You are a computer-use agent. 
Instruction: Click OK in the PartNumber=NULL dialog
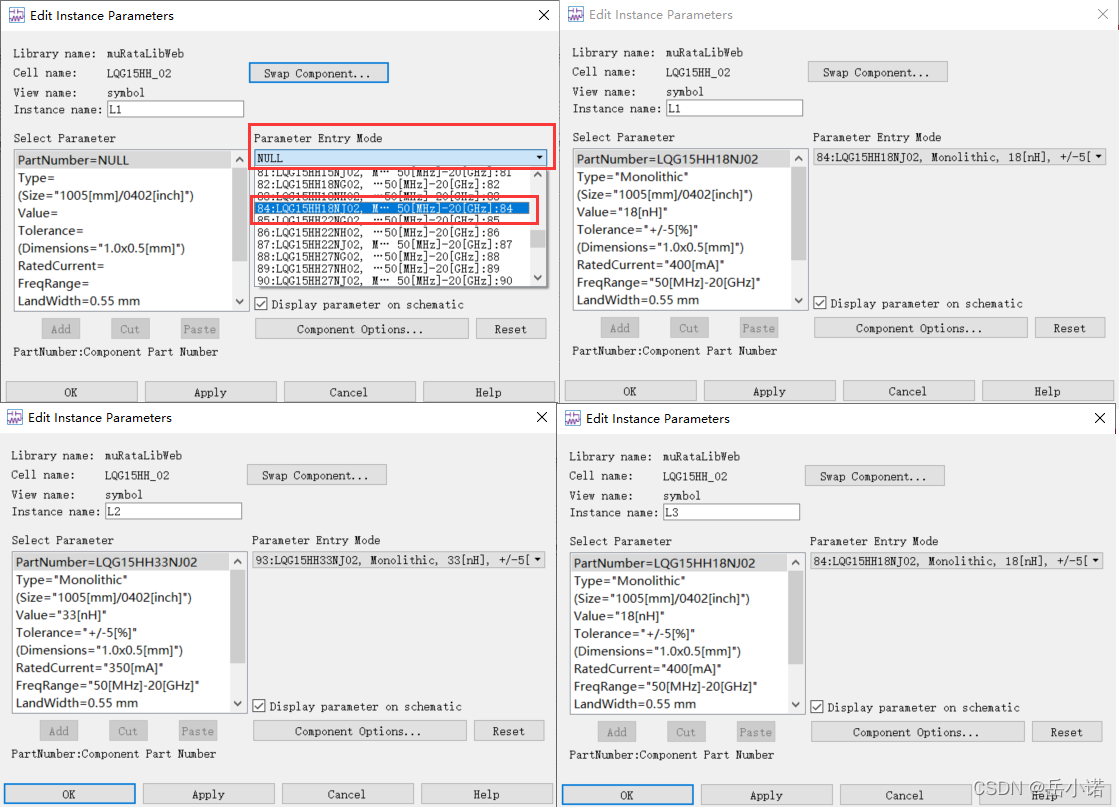pyautogui.click(x=71, y=392)
